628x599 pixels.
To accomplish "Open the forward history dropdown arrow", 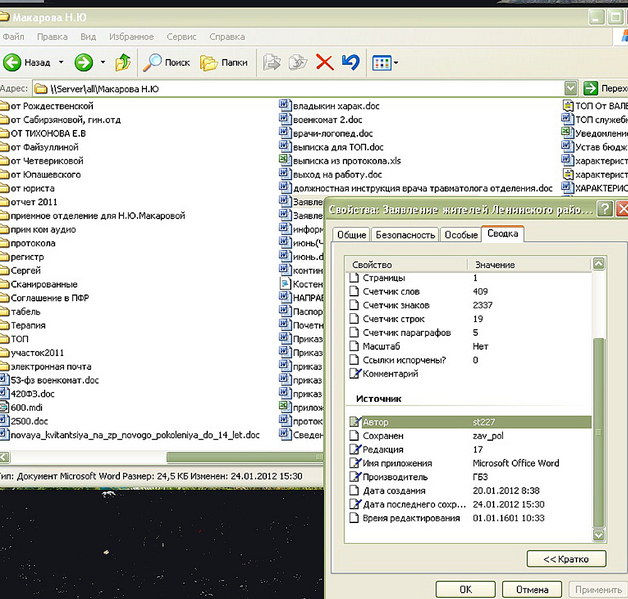I will click(103, 62).
